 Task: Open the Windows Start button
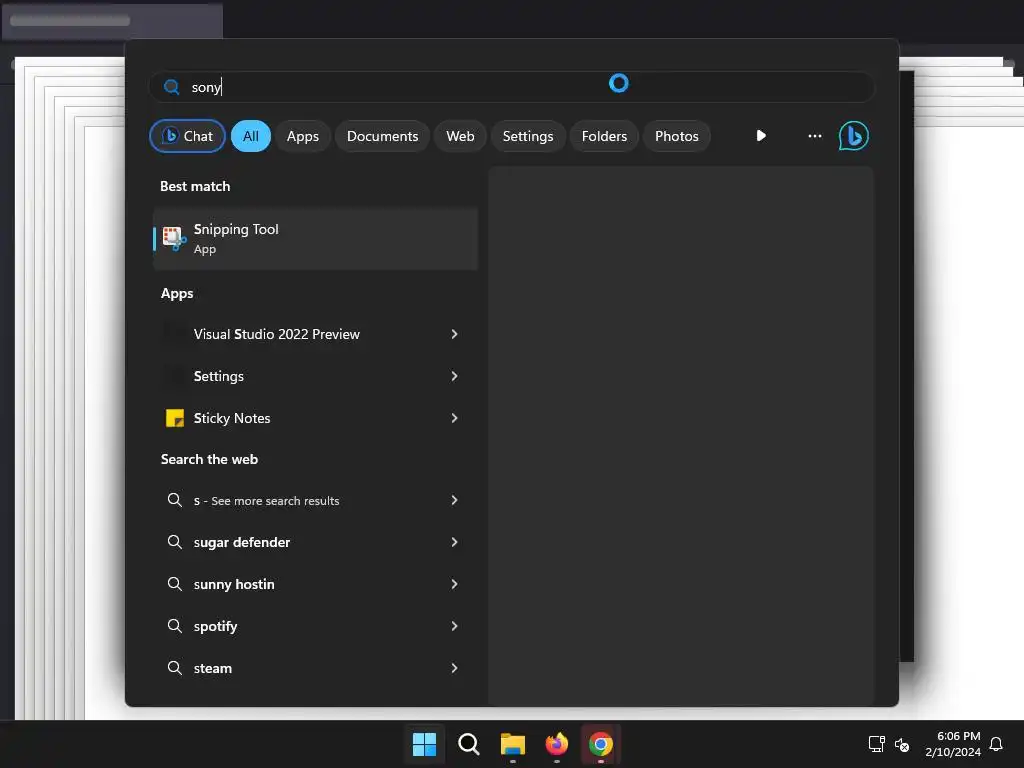point(424,744)
